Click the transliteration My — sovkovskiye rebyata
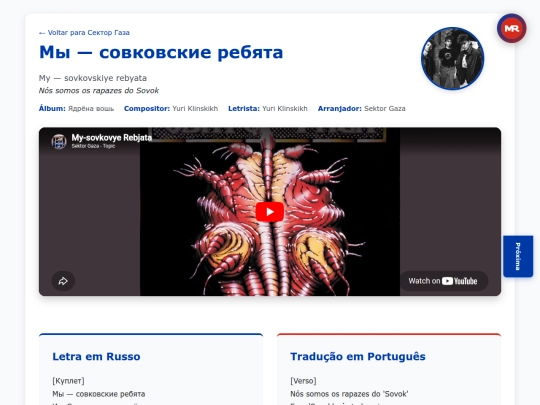Viewport: 540px width, 405px height. pyautogui.click(x=93, y=78)
